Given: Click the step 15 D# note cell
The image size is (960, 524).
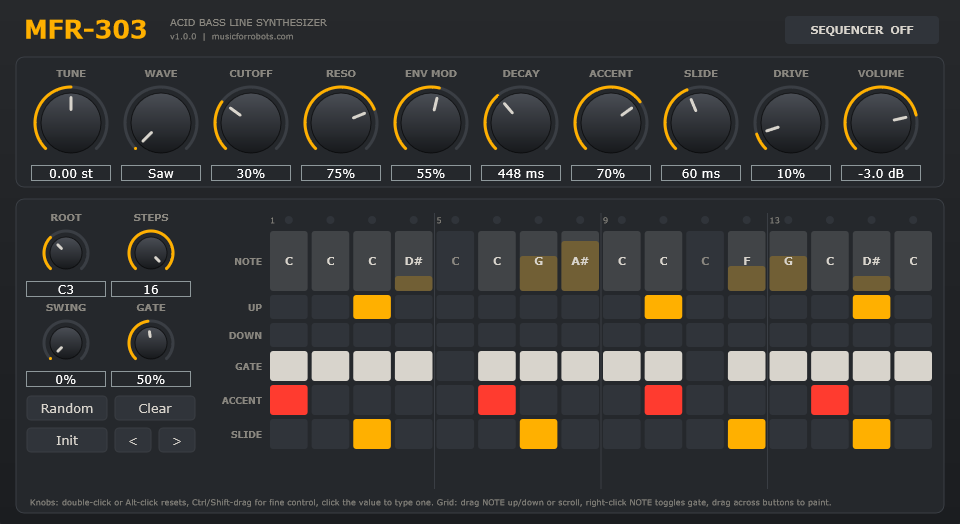Looking at the screenshot, I should [x=872, y=261].
